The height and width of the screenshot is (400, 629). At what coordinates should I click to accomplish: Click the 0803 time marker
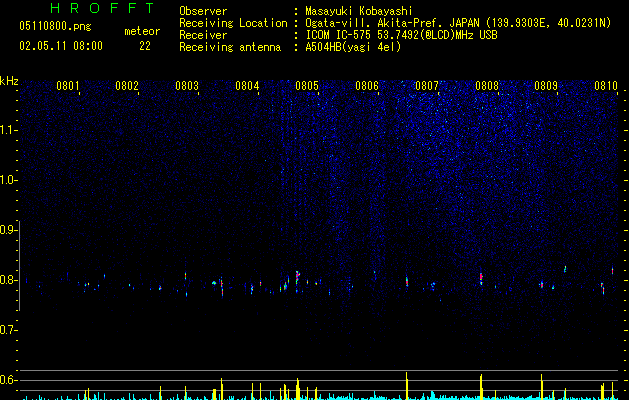pos(187,86)
